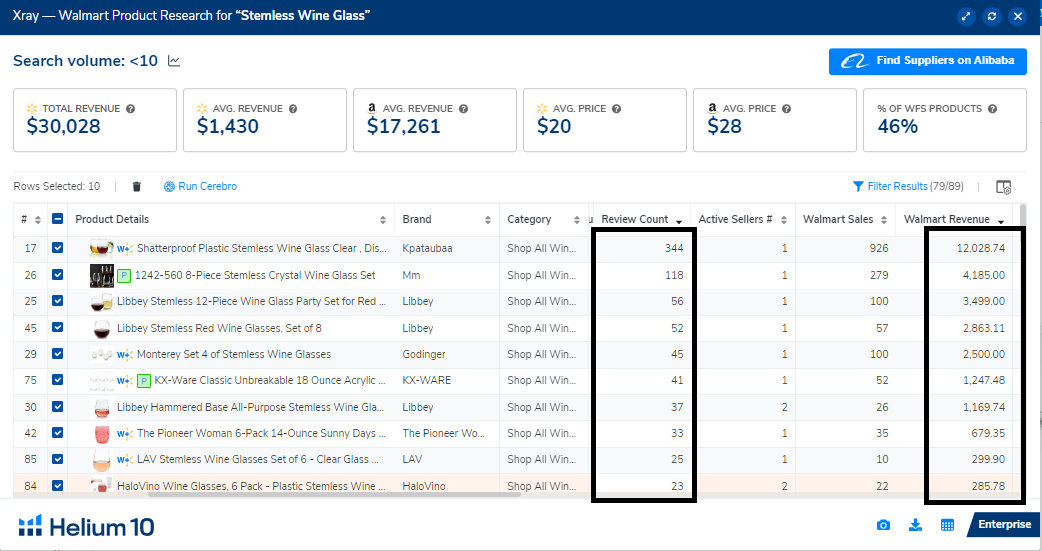Click Review Count value 344

point(674,249)
